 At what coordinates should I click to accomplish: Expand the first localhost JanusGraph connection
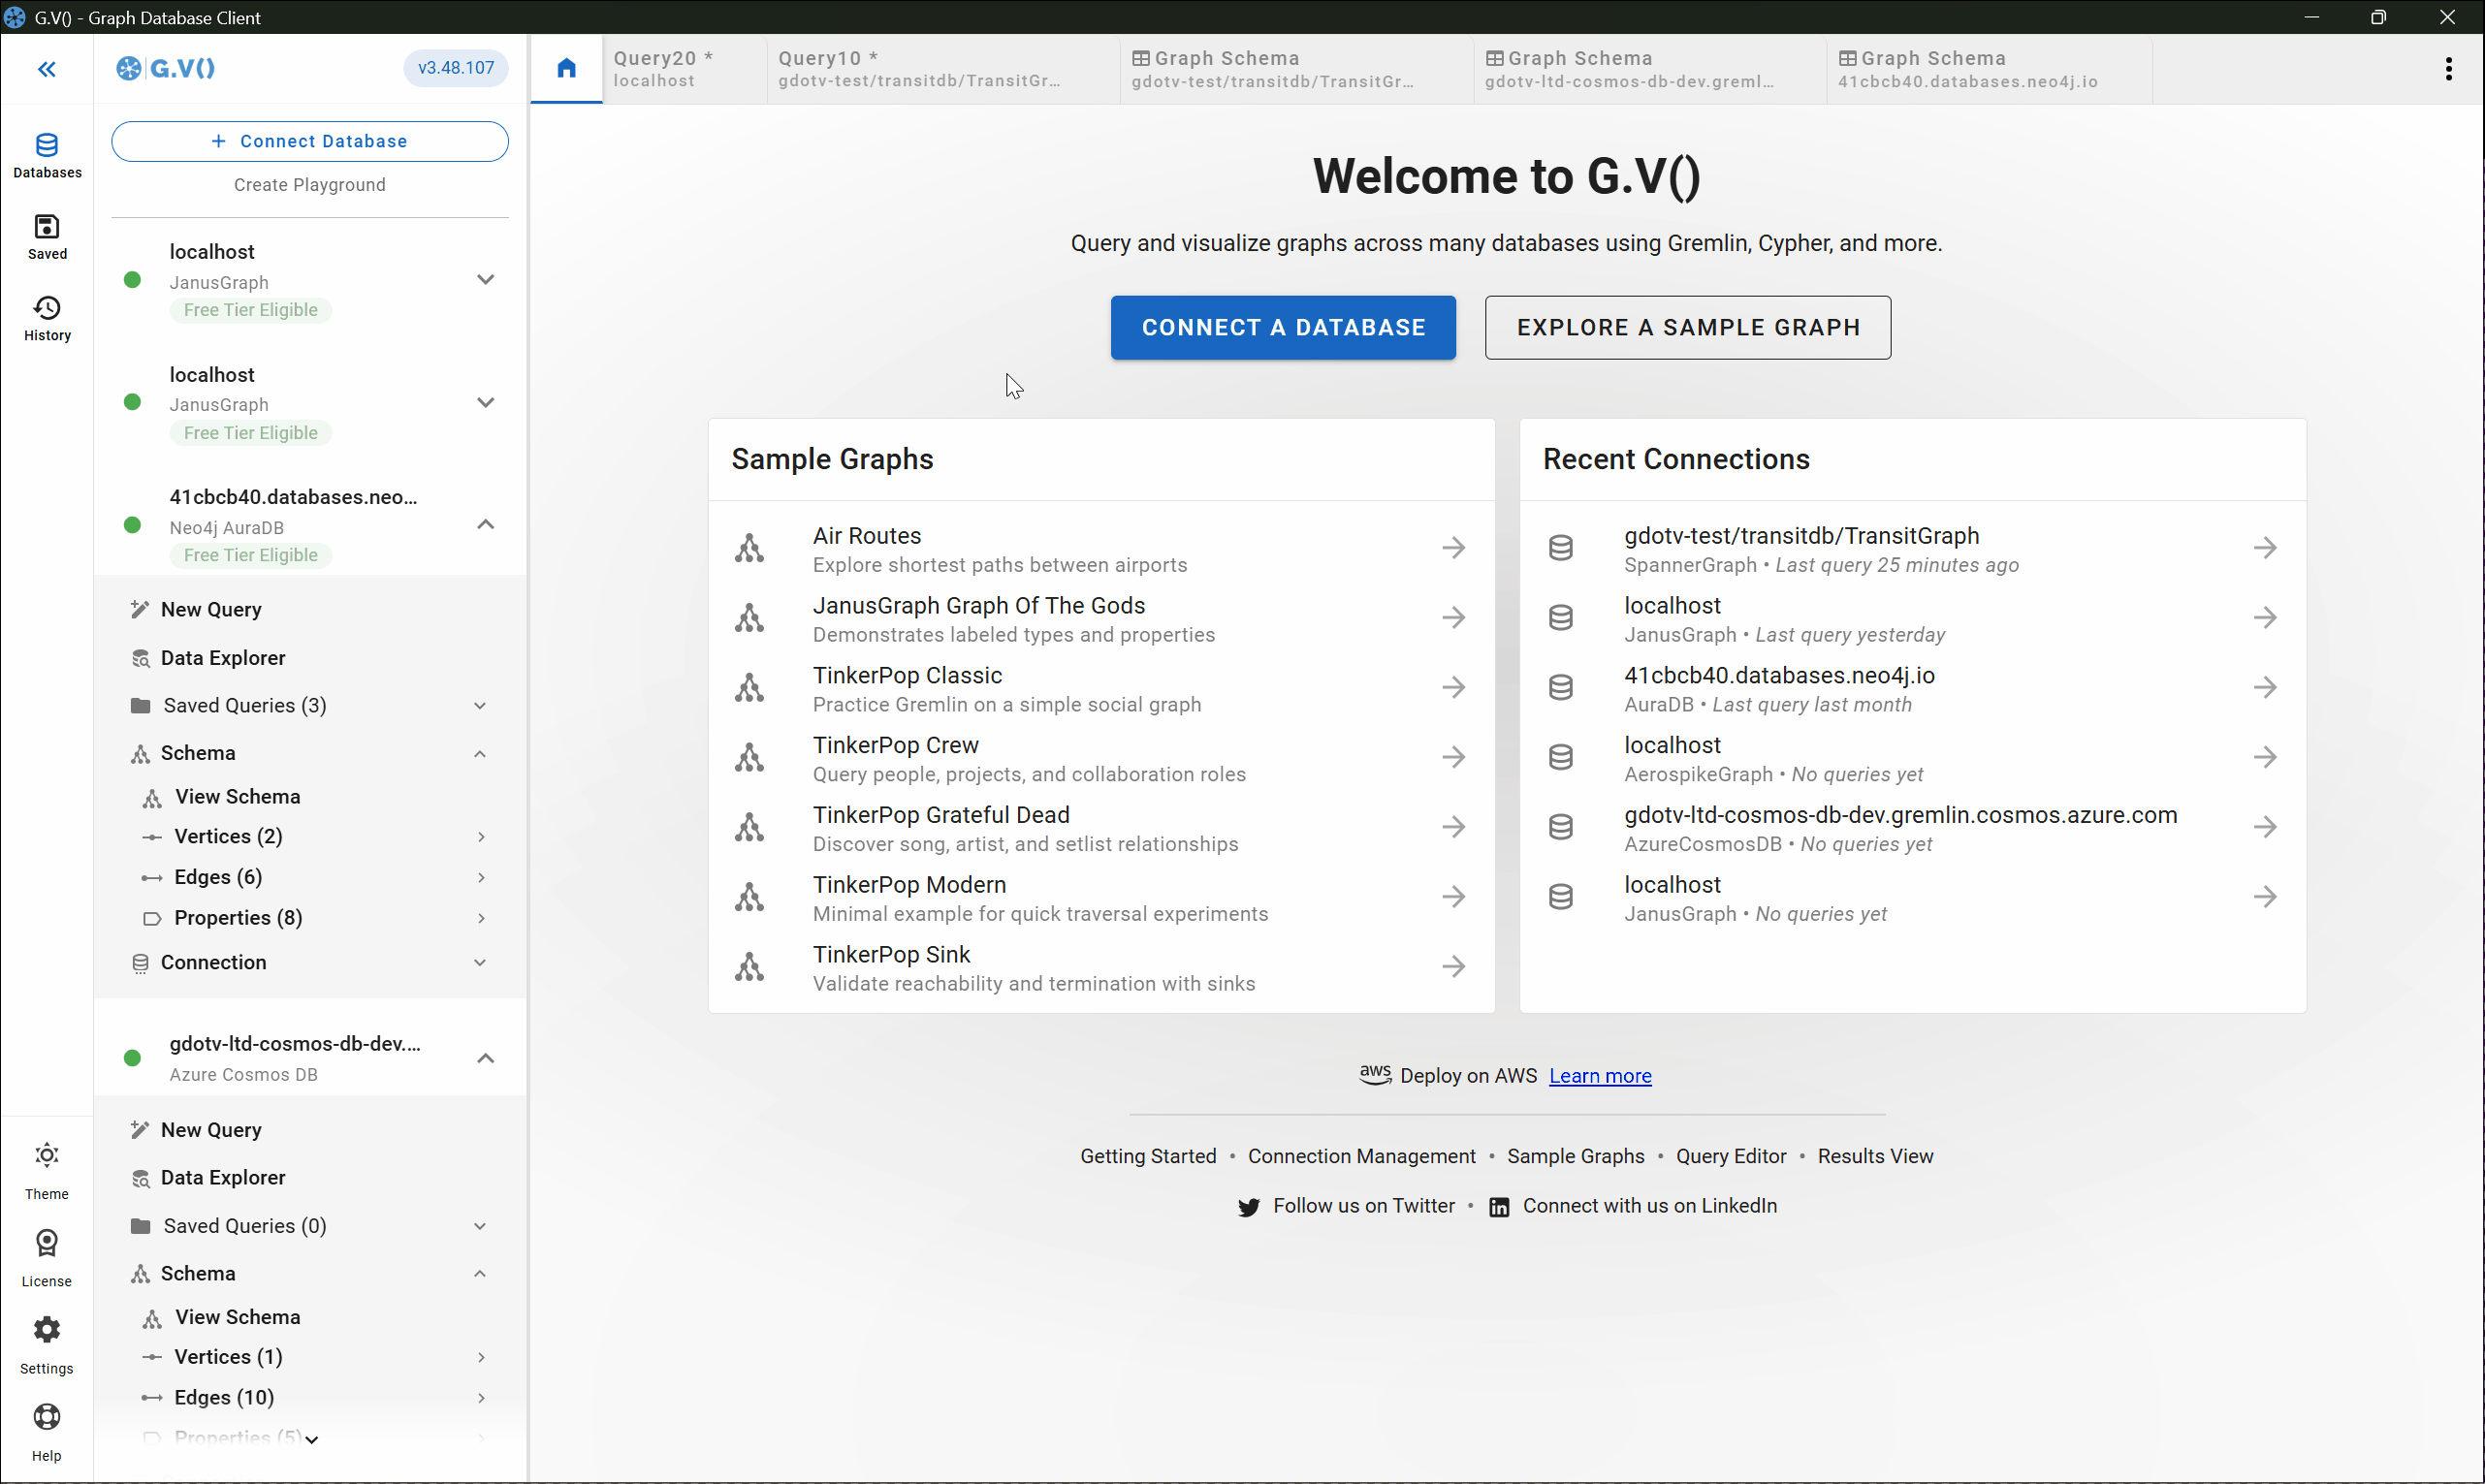(x=485, y=280)
